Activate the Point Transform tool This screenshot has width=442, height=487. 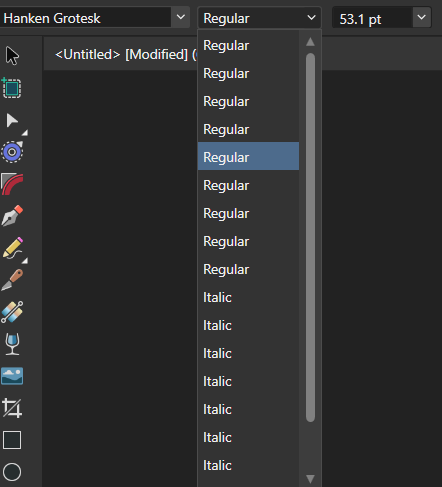pyautogui.click(x=12, y=152)
